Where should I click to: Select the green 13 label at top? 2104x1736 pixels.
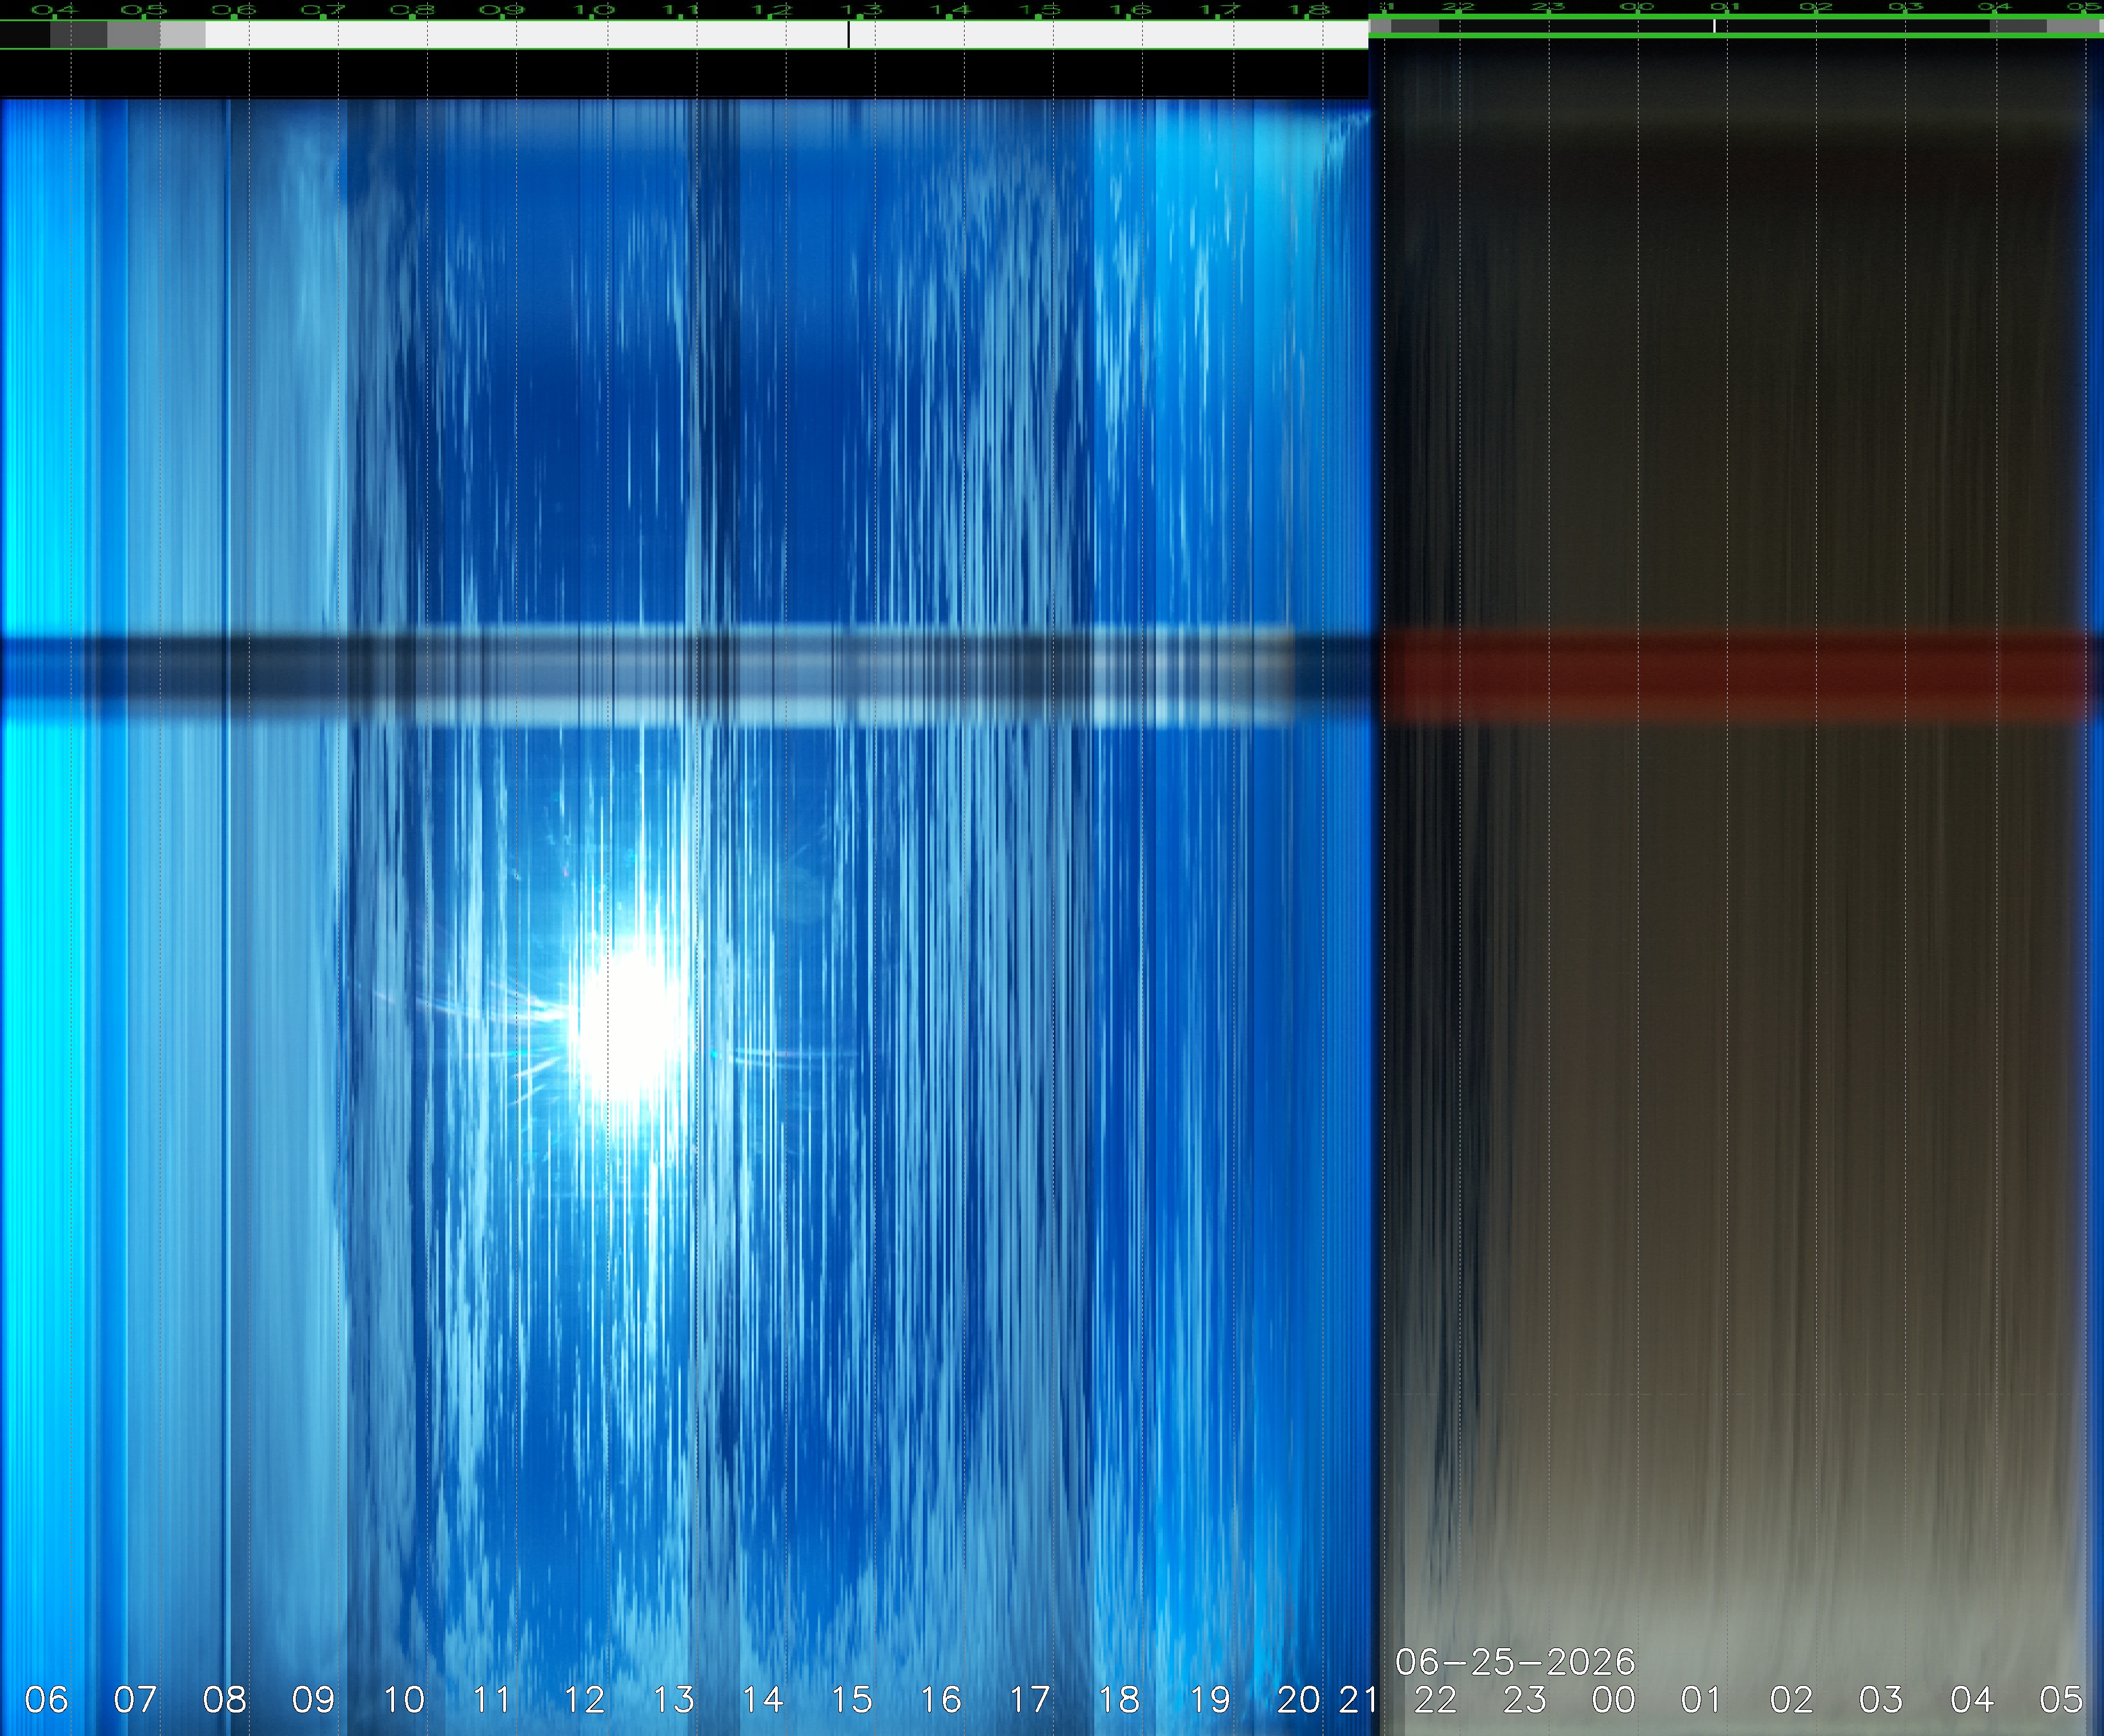pyautogui.click(x=860, y=10)
